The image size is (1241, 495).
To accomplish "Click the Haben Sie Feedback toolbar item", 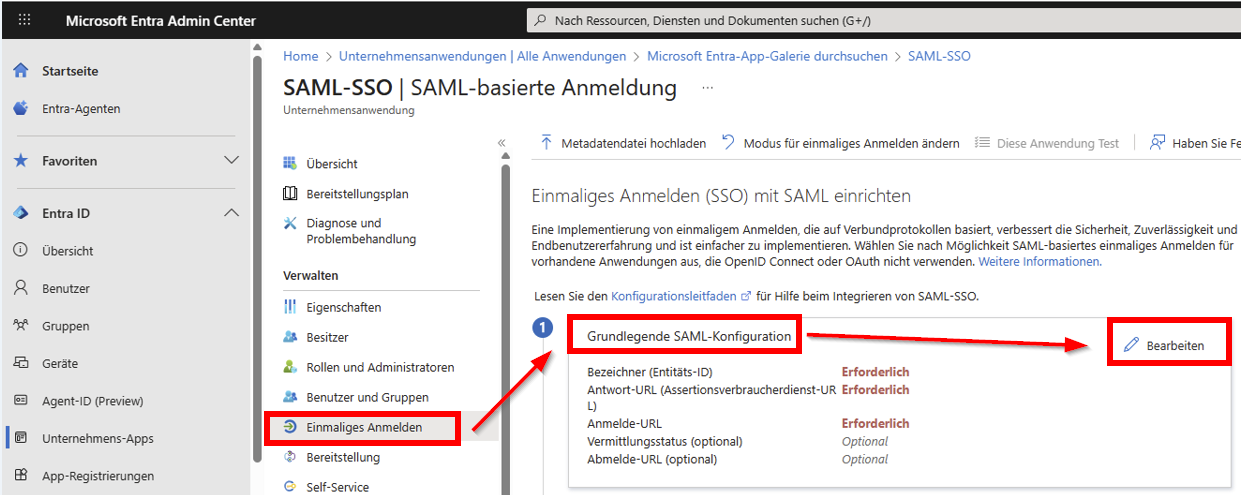I will click(x=1195, y=143).
